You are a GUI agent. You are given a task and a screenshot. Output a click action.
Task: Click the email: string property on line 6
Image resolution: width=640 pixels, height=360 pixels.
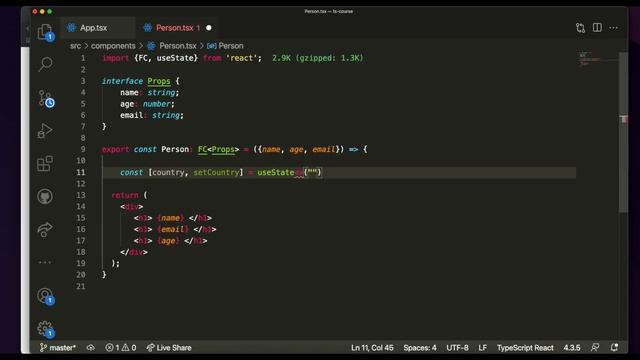151,115
